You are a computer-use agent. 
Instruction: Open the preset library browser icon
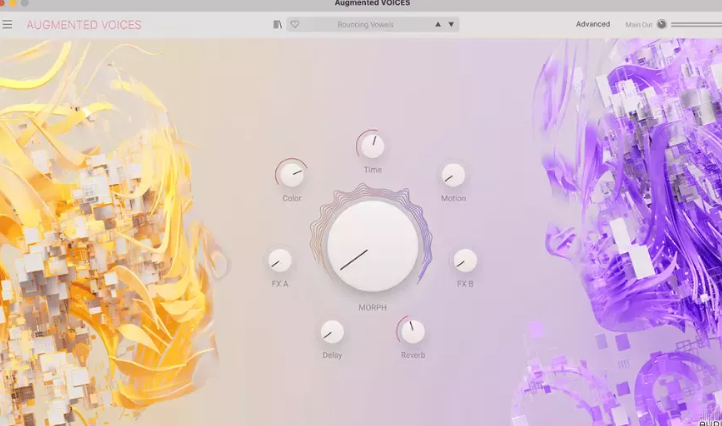[x=277, y=24]
